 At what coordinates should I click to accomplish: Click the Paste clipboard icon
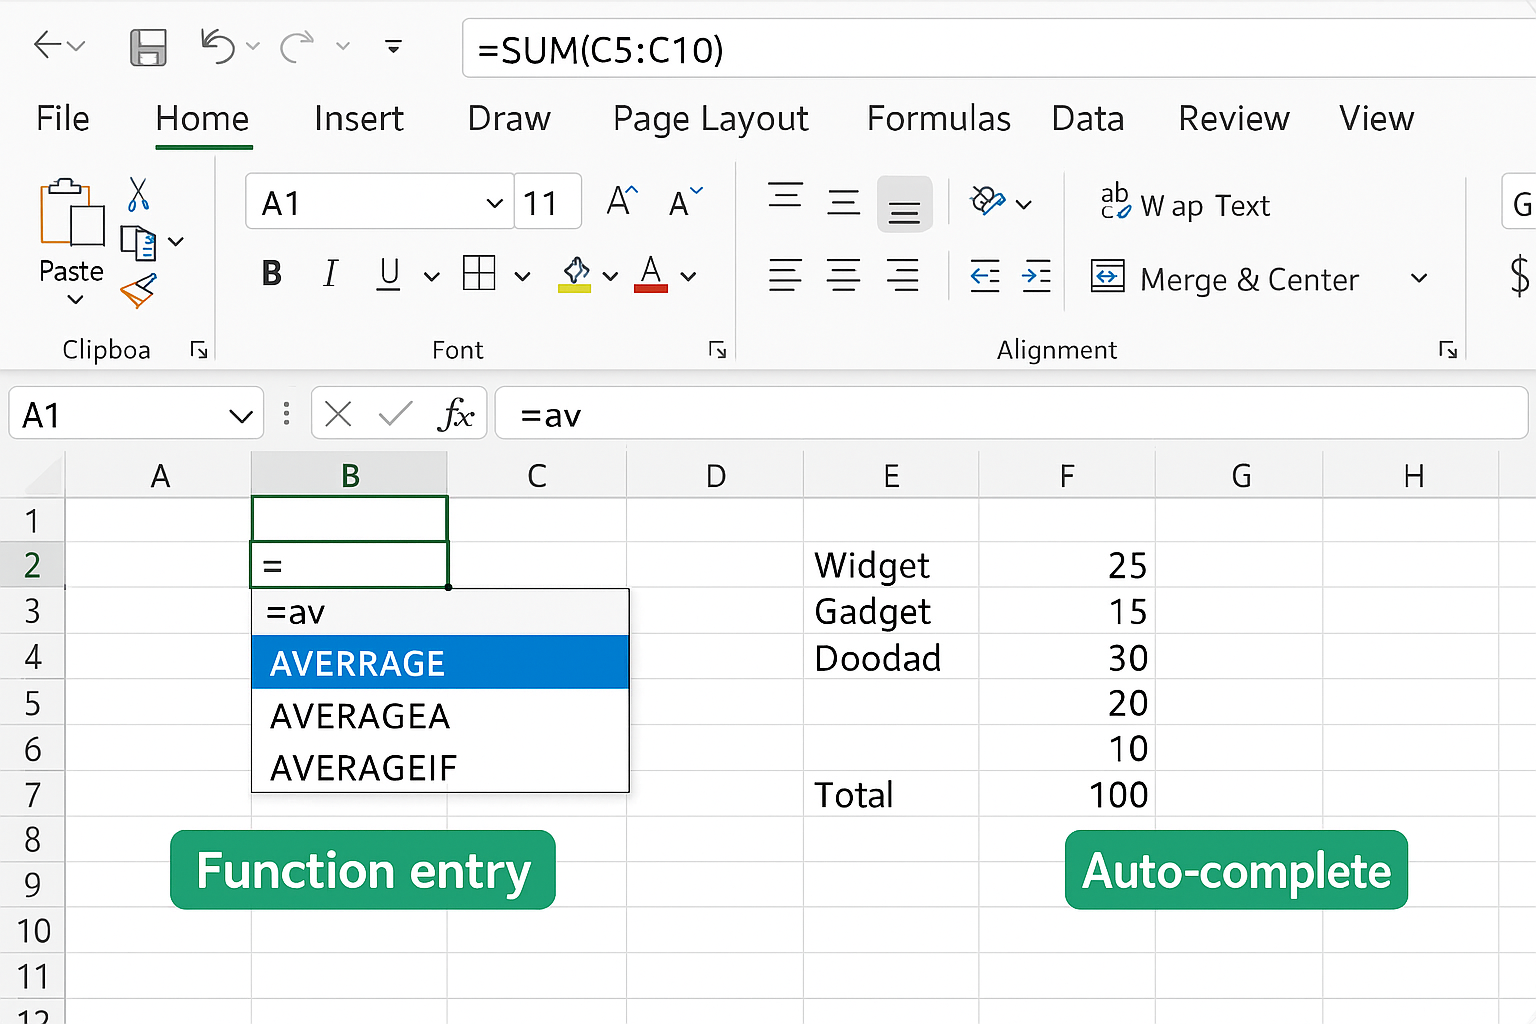72,212
